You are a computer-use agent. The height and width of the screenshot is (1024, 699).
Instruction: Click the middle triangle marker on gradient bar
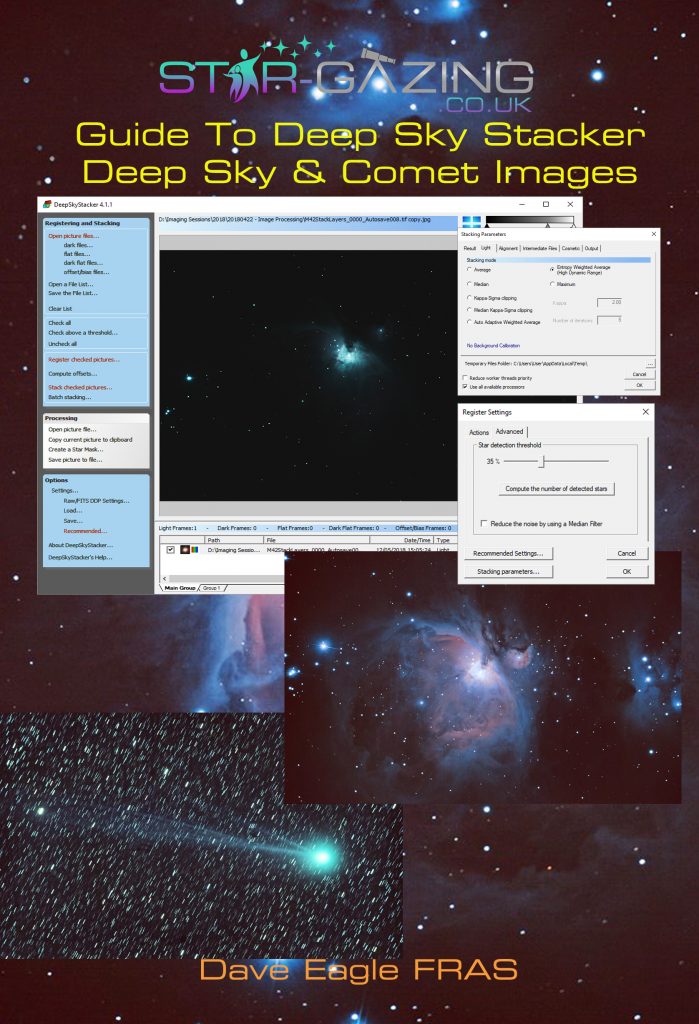(548, 226)
